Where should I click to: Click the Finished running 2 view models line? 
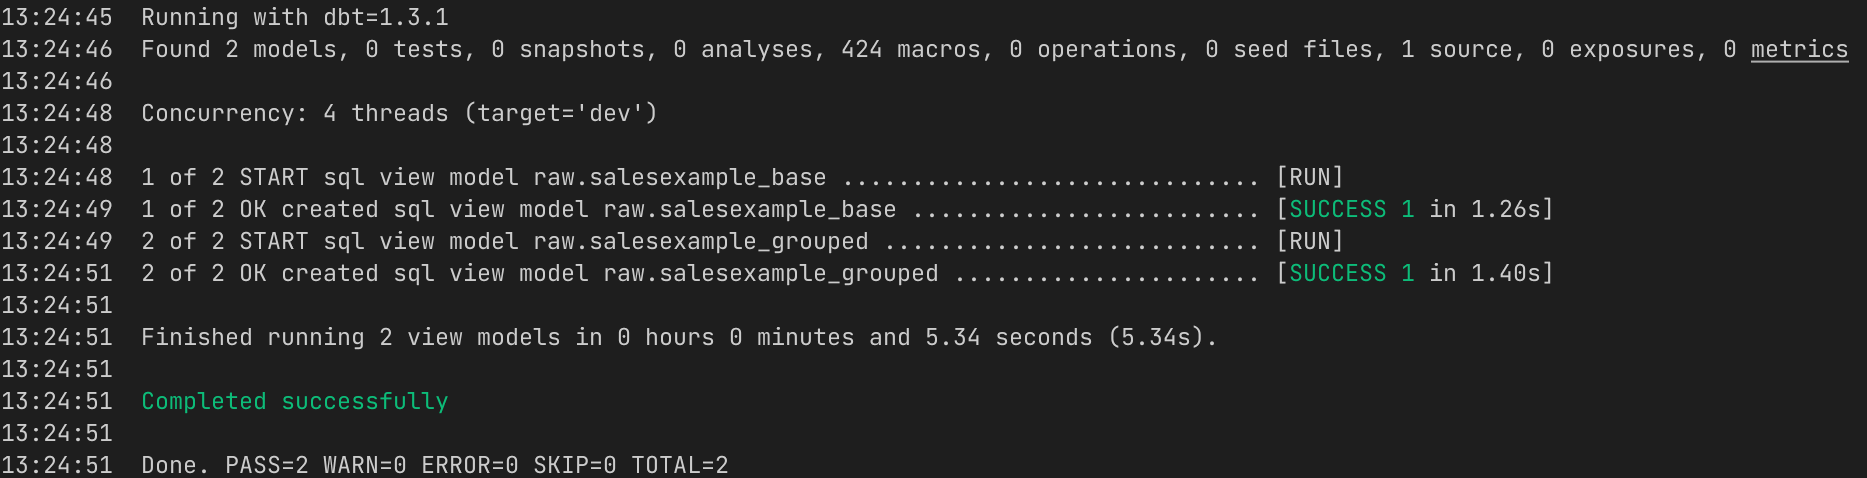point(678,337)
